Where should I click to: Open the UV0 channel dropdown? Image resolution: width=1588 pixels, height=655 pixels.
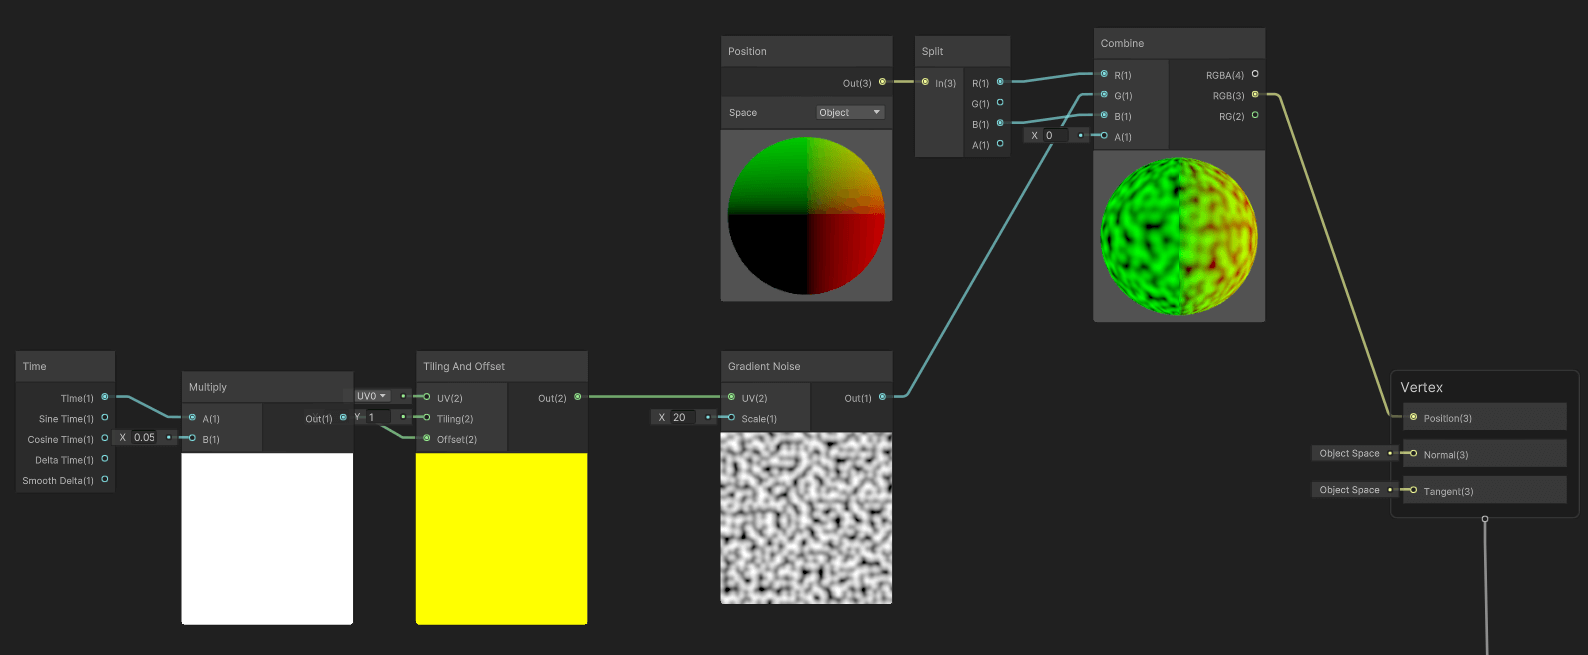tap(372, 396)
